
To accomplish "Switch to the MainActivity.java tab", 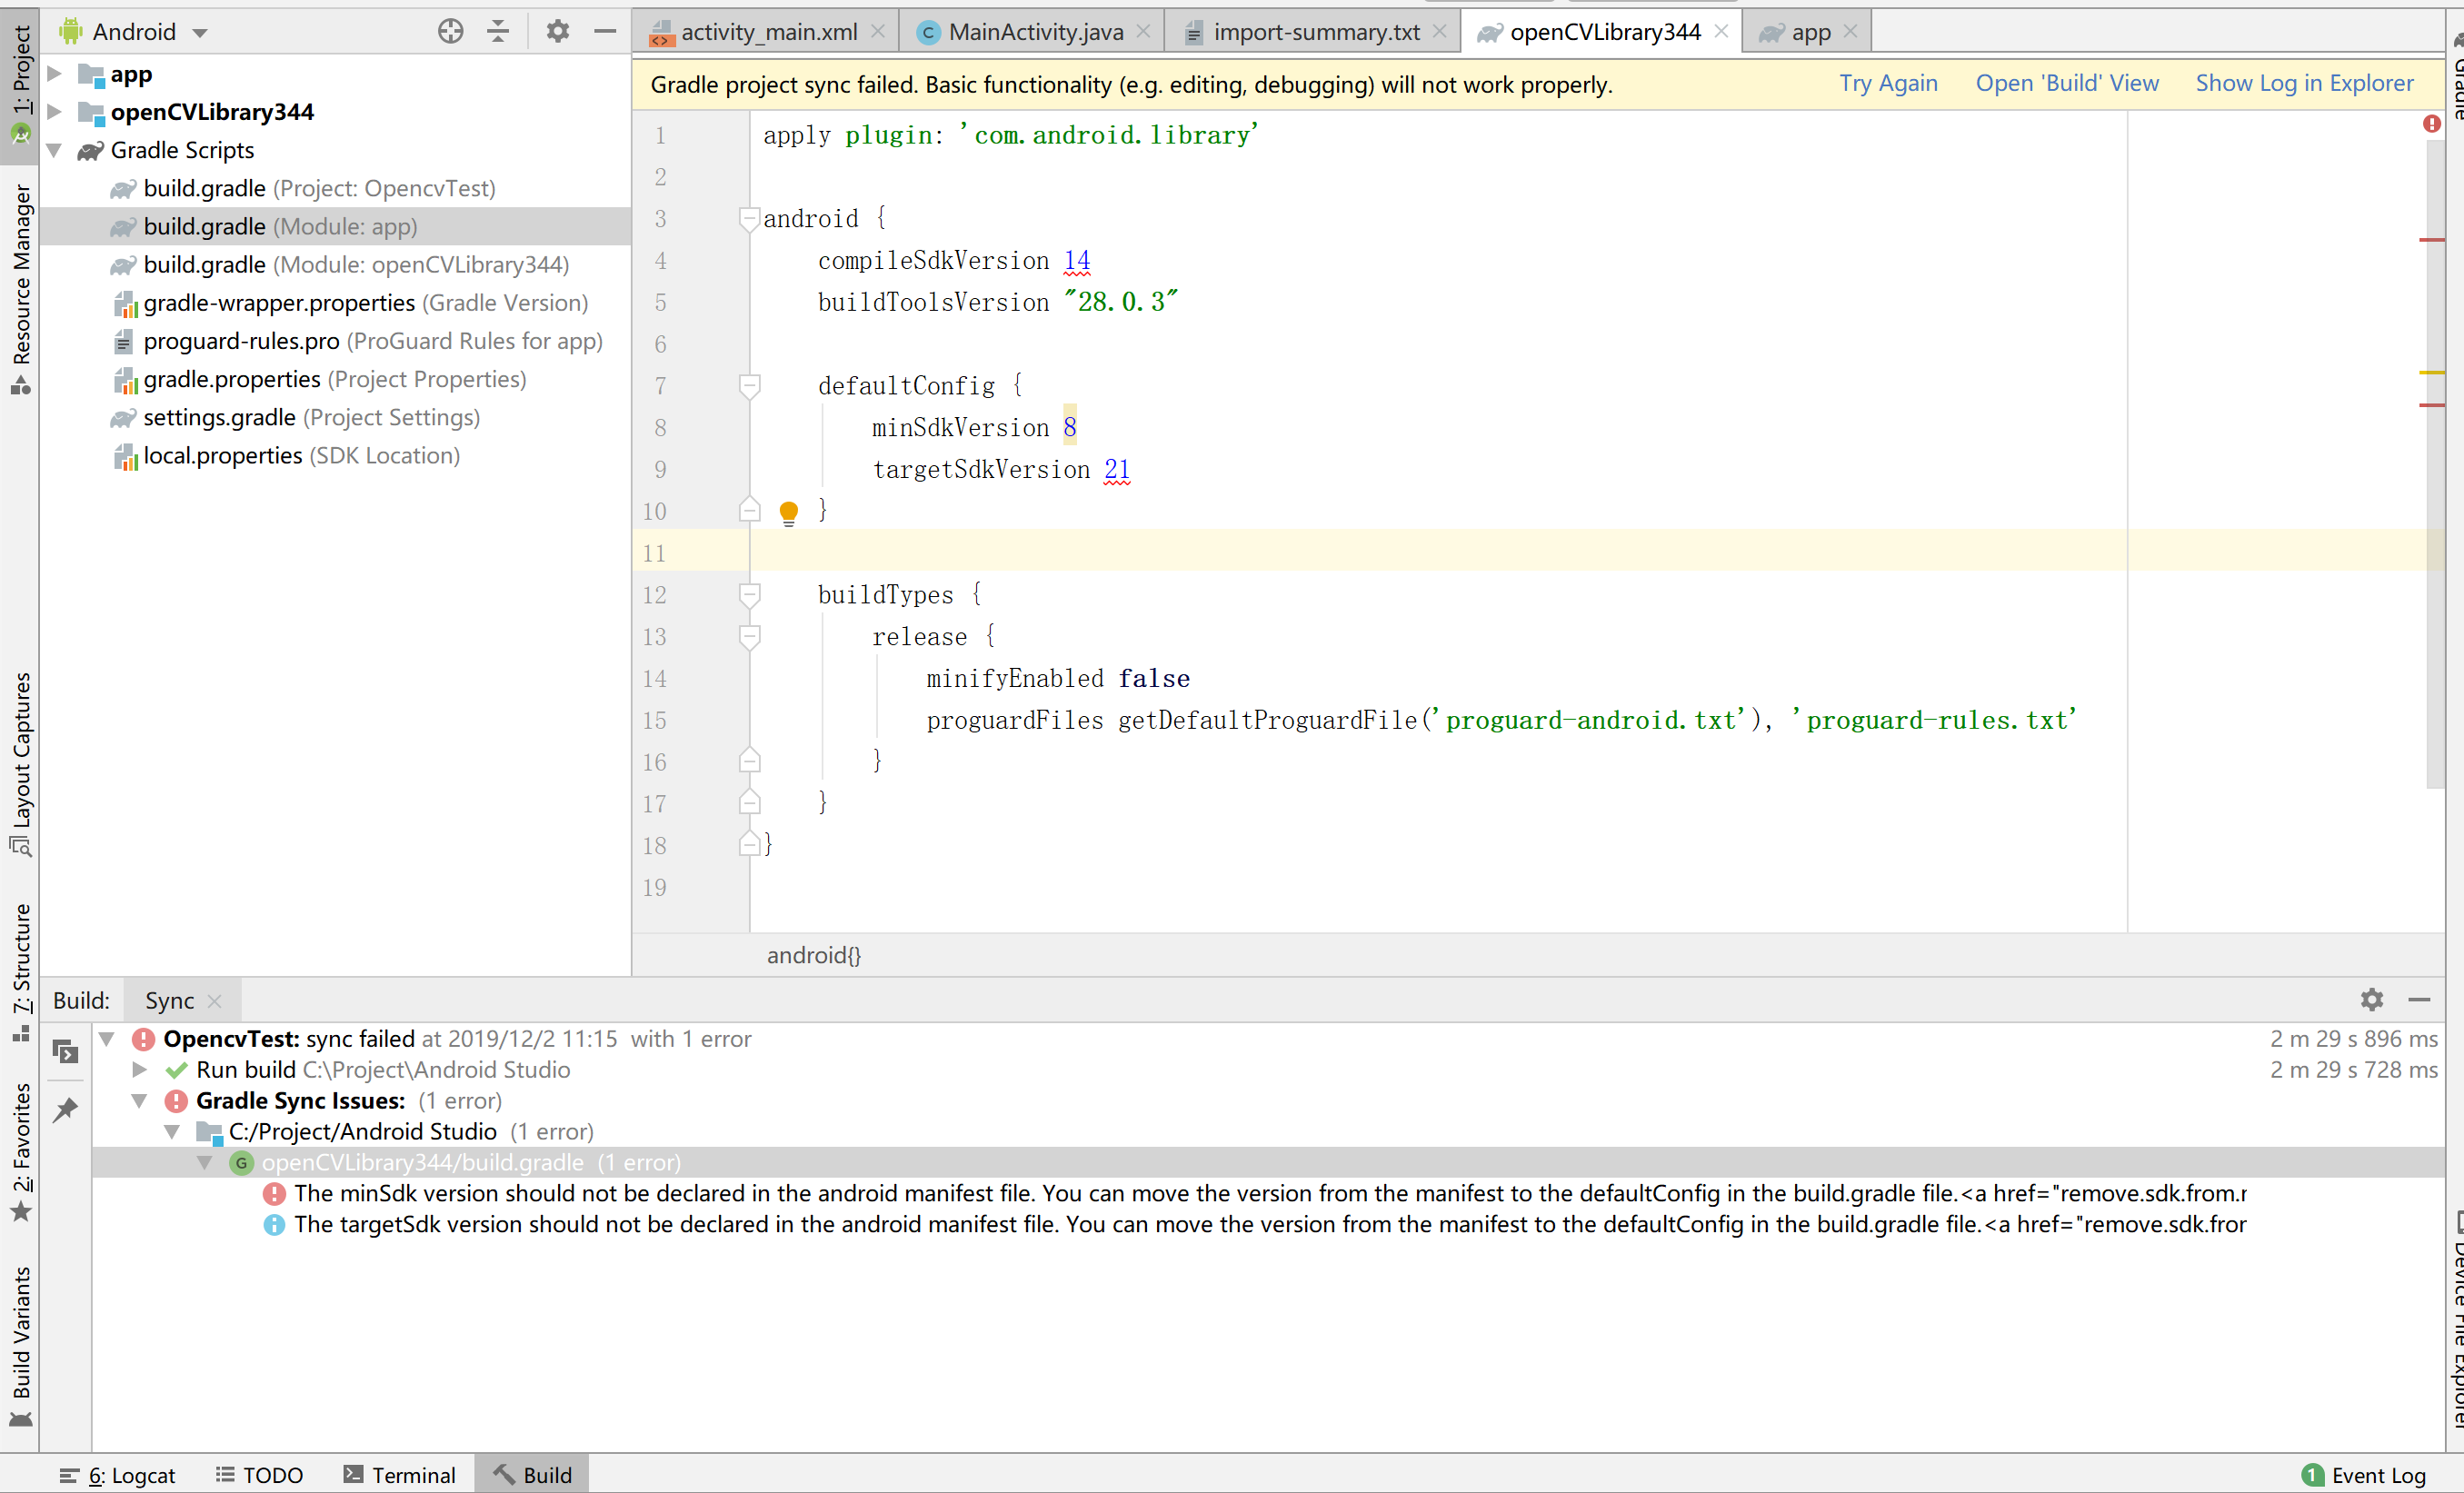I will [1034, 31].
